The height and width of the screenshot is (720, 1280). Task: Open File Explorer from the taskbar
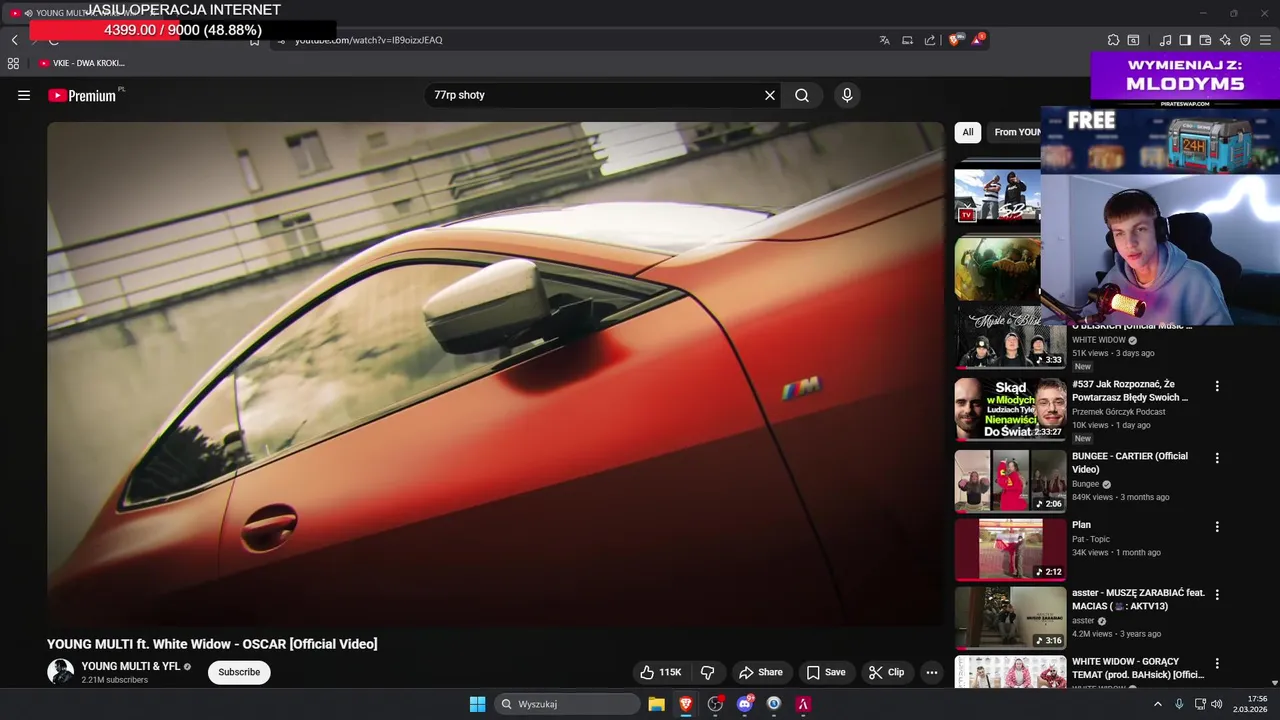656,704
